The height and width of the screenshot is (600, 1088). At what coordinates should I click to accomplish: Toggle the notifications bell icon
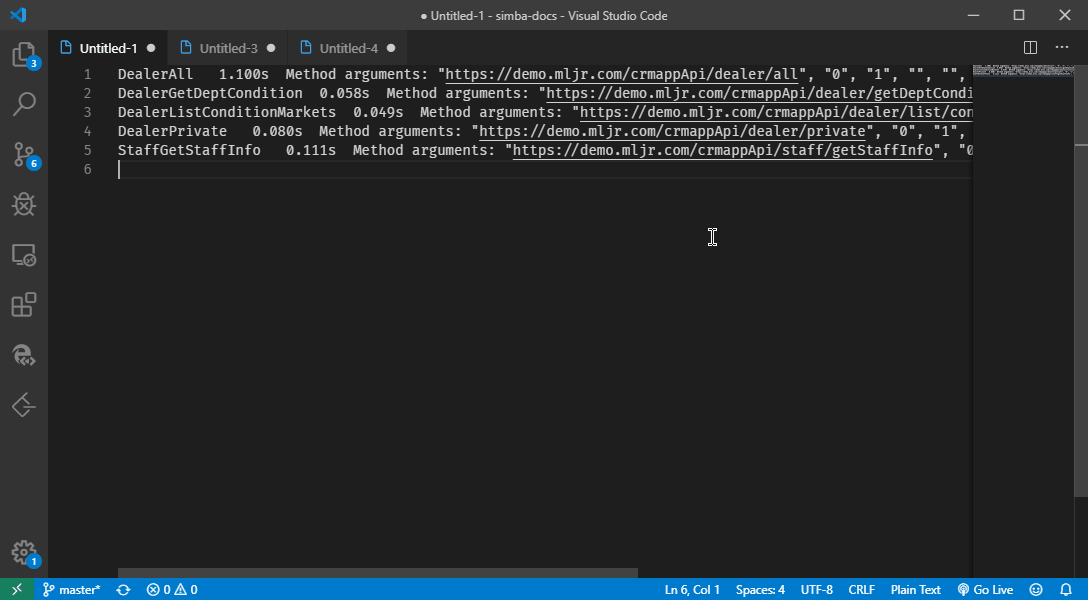(1065, 589)
